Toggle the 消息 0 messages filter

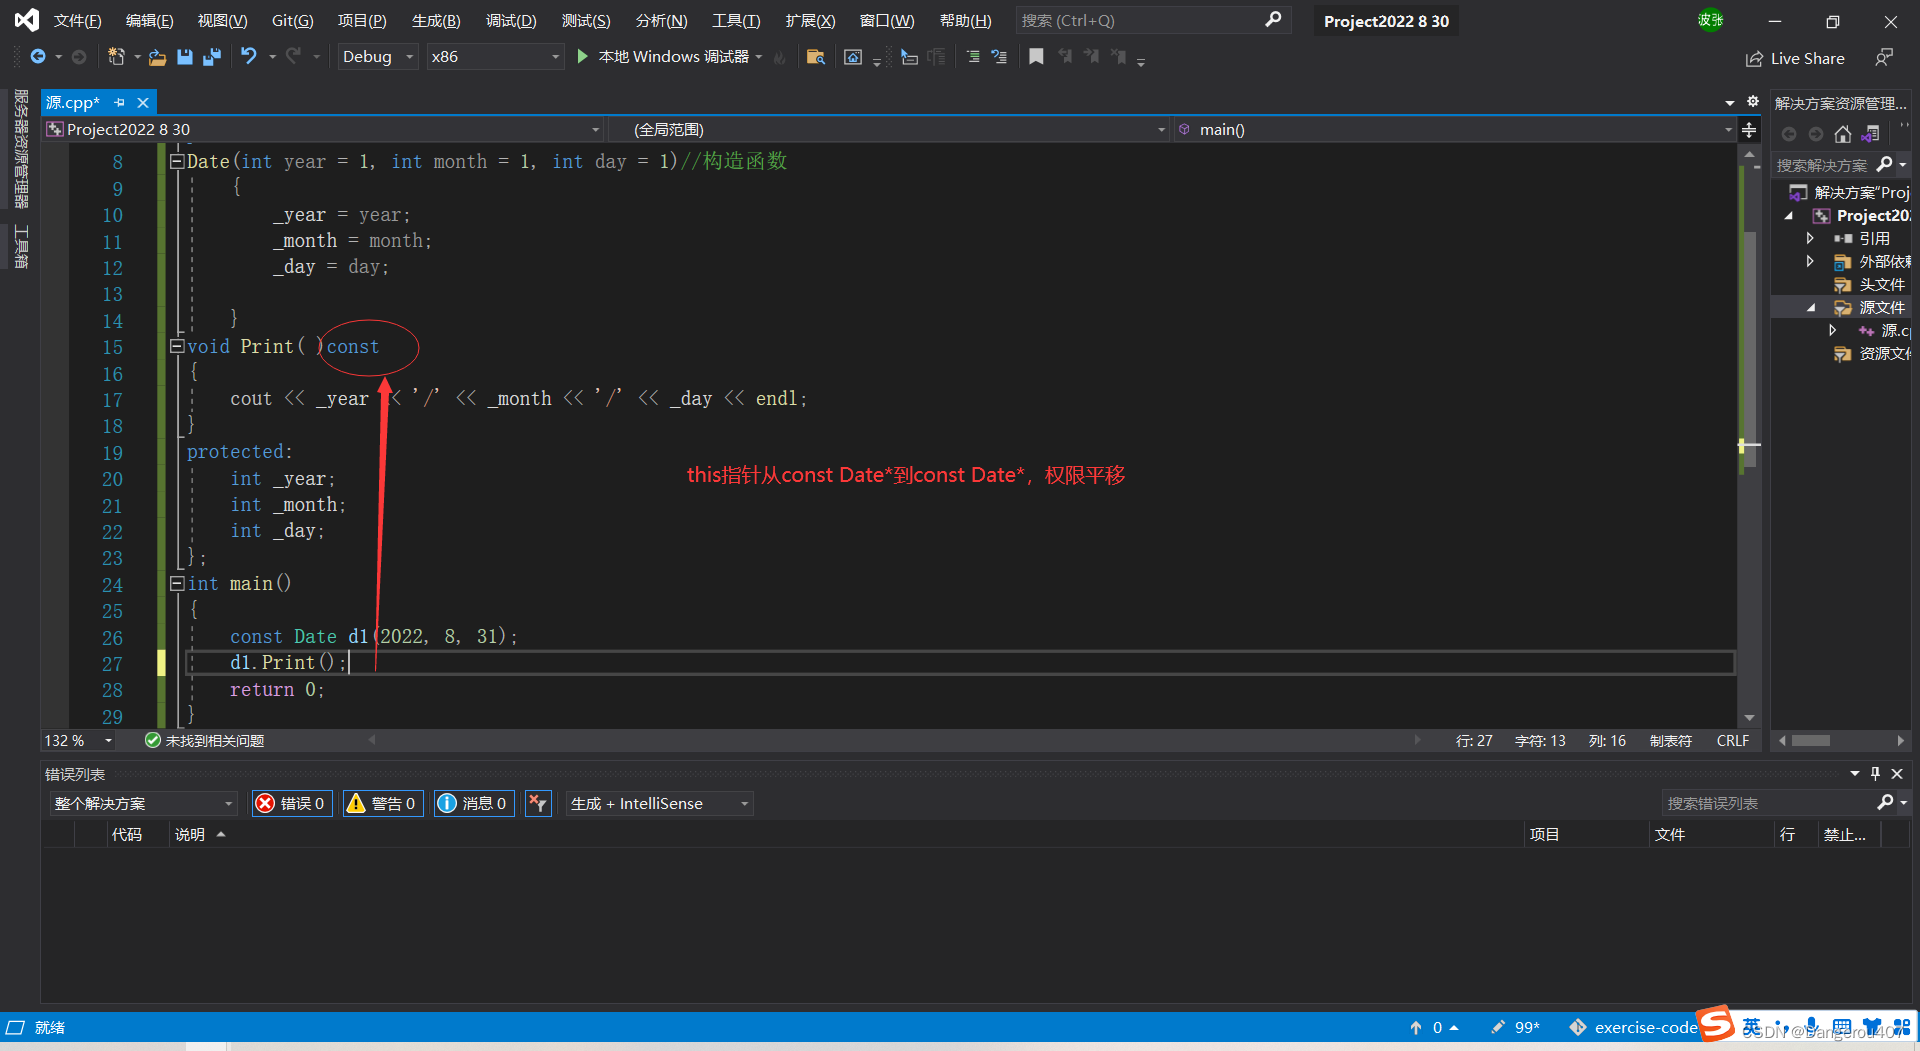pyautogui.click(x=474, y=803)
